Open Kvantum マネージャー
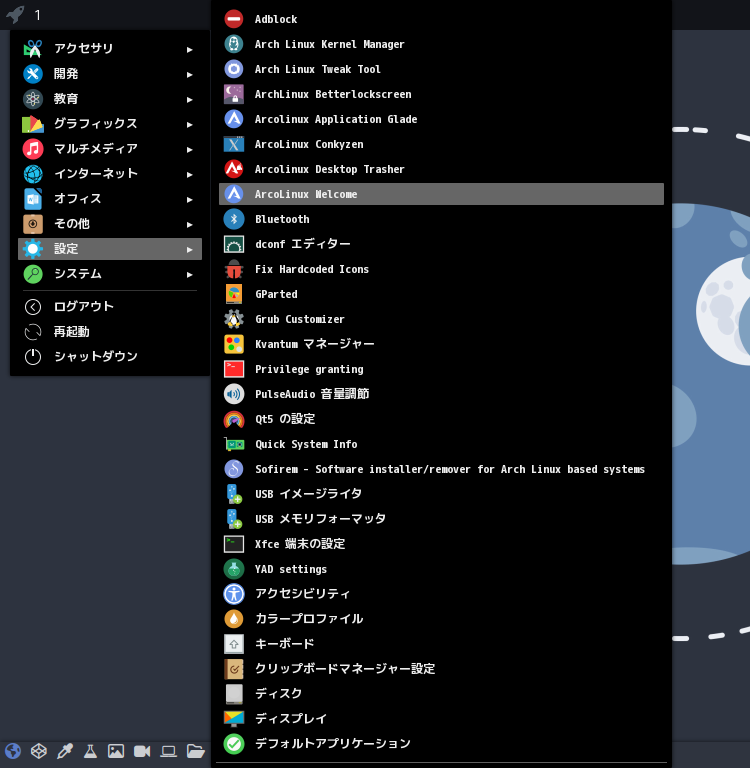This screenshot has height=768, width=750. coord(314,344)
